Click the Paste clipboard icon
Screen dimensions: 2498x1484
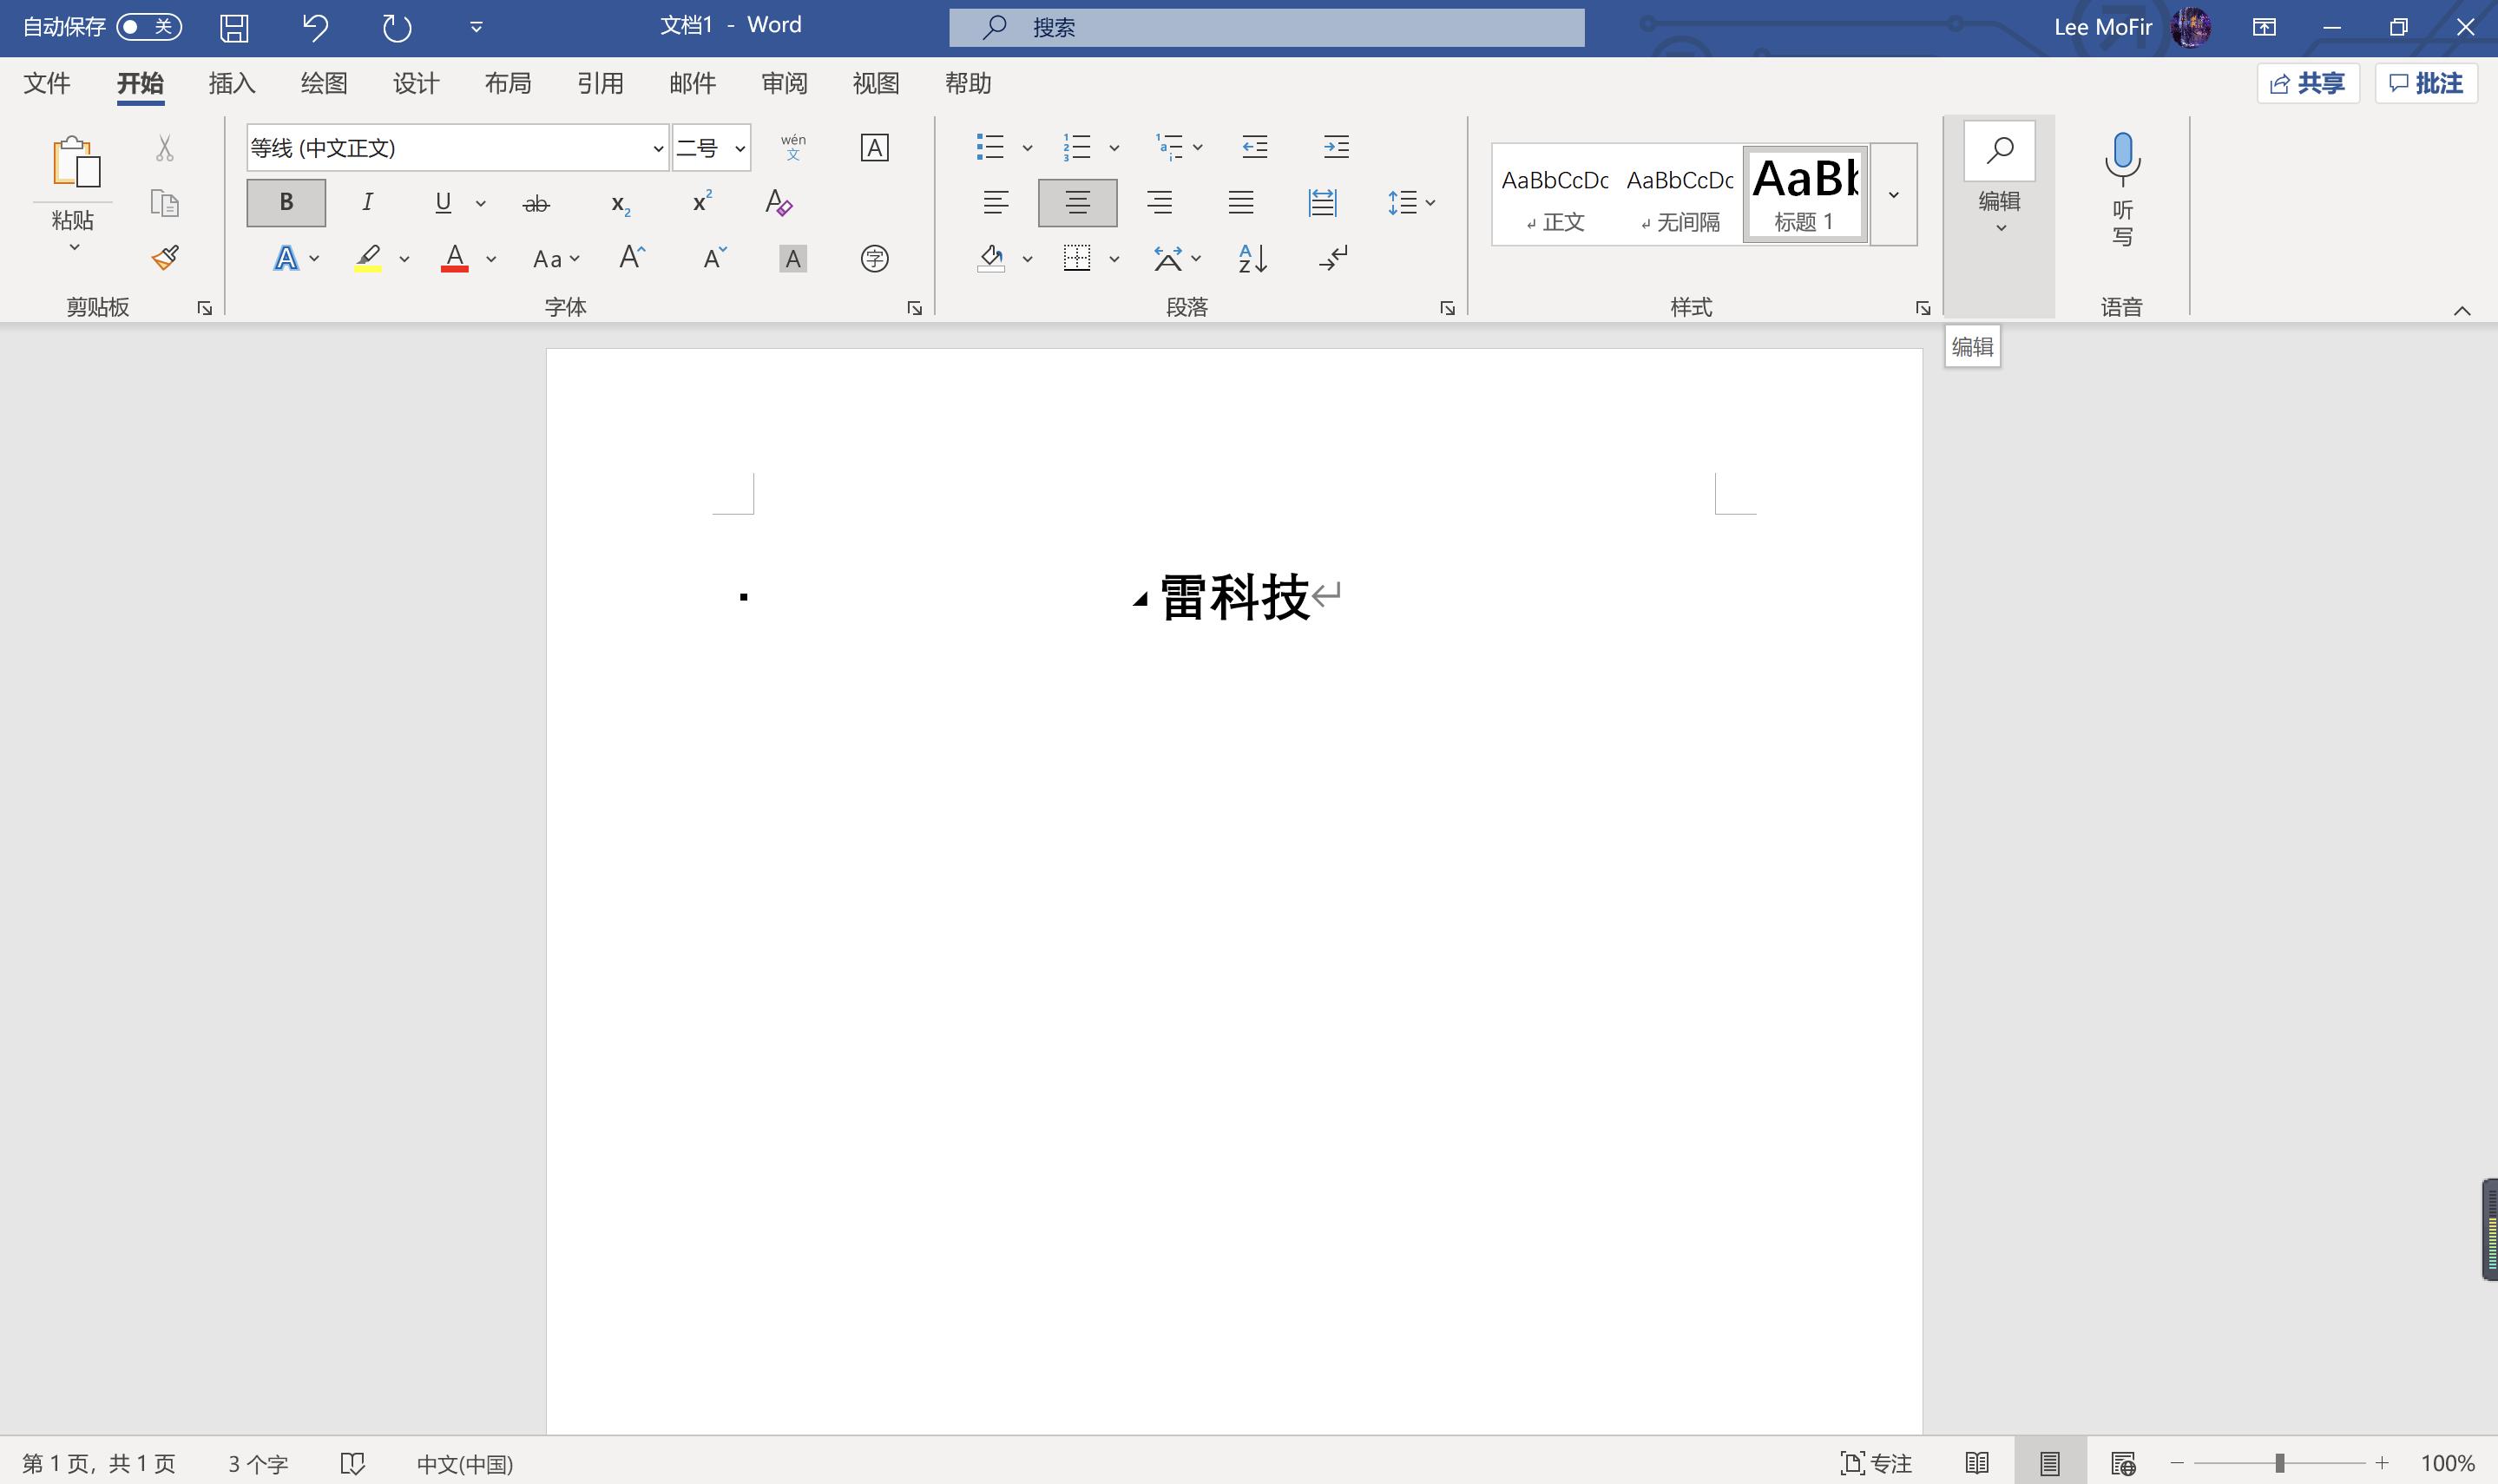coord(76,161)
